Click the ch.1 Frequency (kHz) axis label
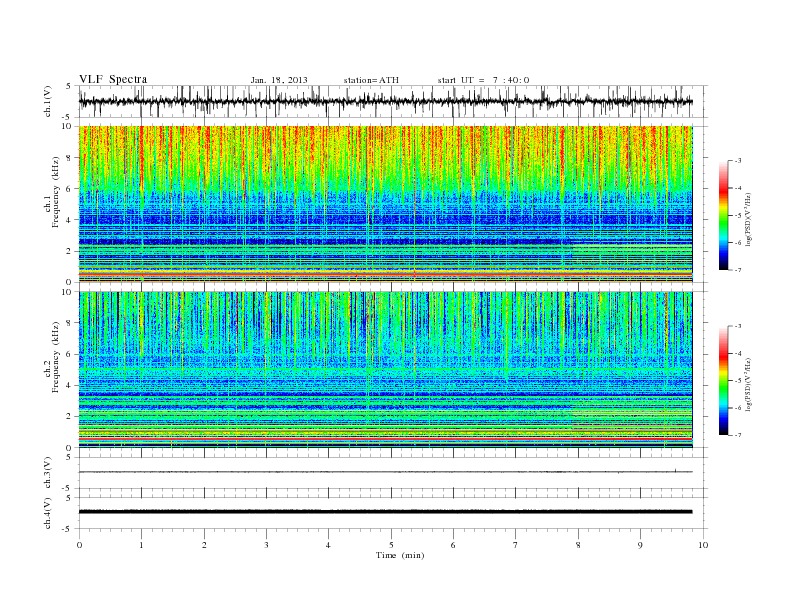Screen dimensions: 792x612 (x=52, y=192)
